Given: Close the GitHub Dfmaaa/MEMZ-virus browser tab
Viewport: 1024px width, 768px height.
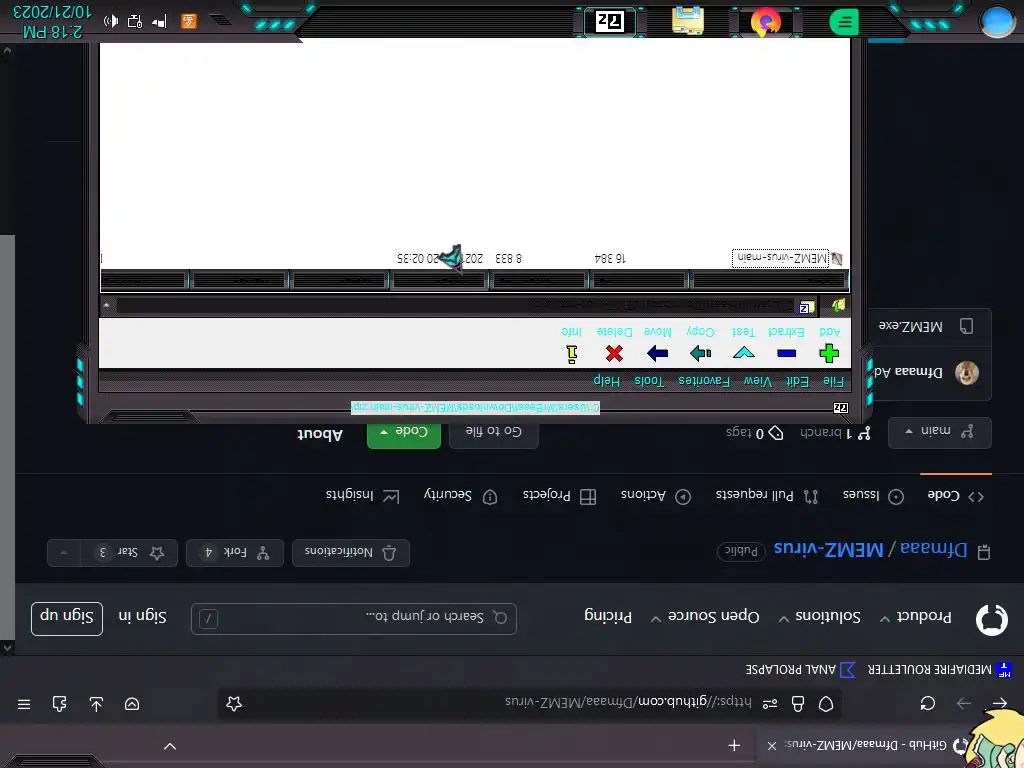Looking at the screenshot, I should pos(771,745).
